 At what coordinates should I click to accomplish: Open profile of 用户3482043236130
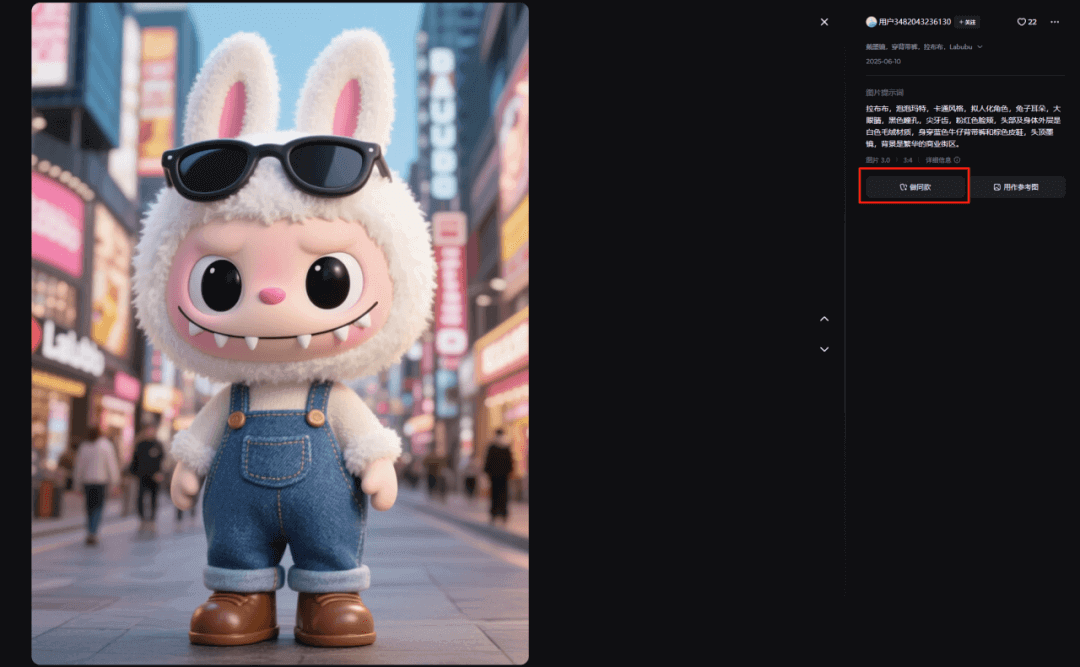(914, 22)
